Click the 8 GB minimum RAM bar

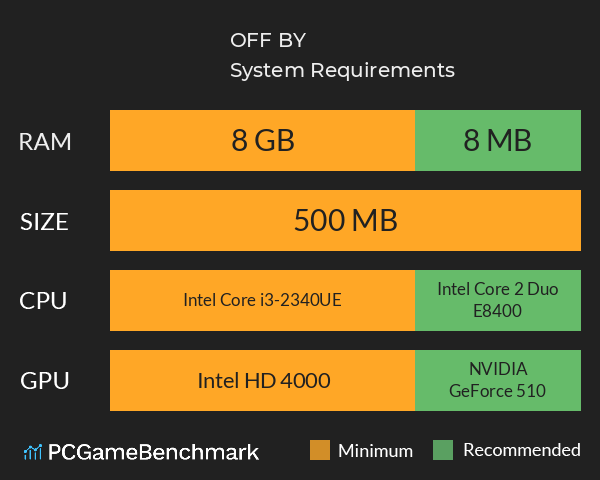[x=262, y=141]
